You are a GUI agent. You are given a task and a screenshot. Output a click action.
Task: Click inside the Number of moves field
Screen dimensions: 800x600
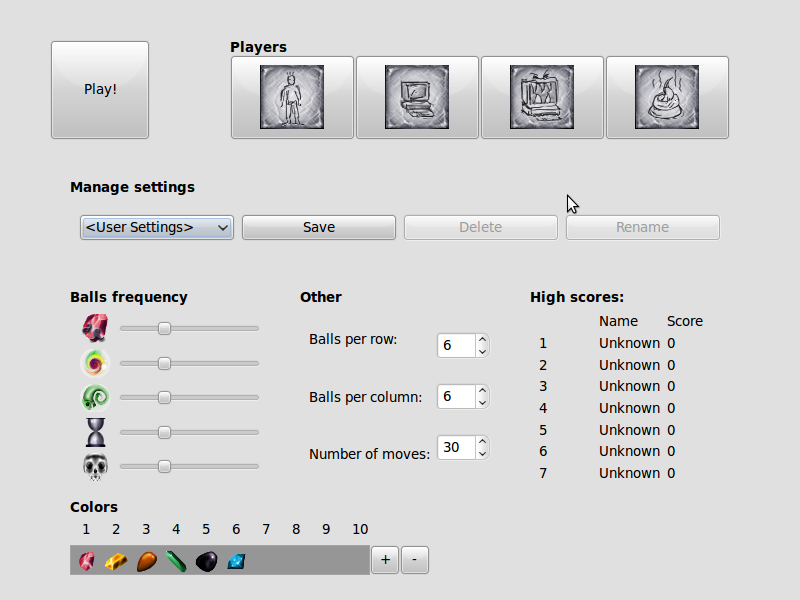point(454,447)
